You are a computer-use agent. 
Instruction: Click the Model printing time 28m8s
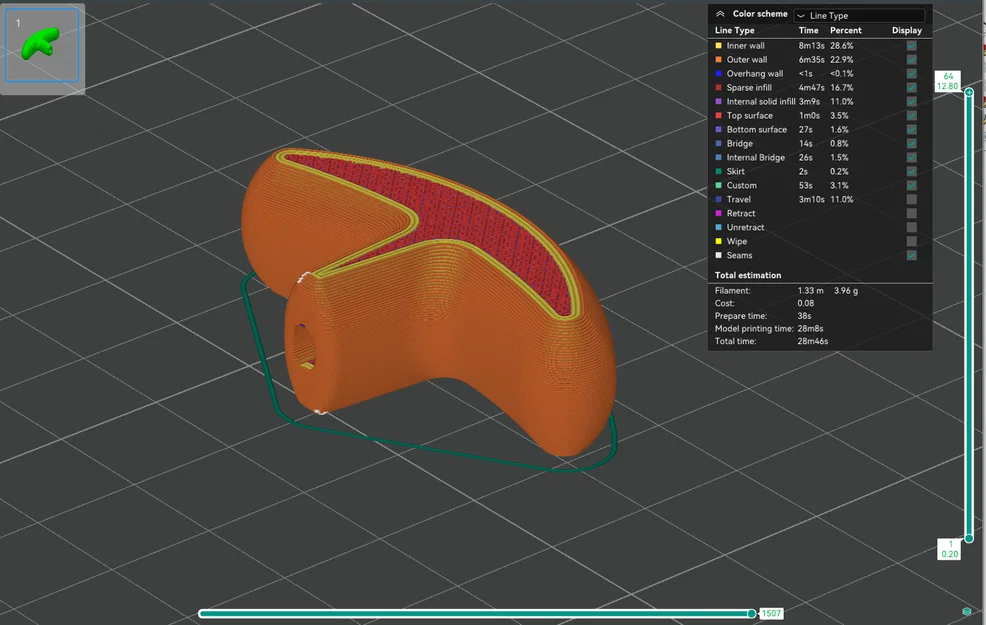pos(811,328)
